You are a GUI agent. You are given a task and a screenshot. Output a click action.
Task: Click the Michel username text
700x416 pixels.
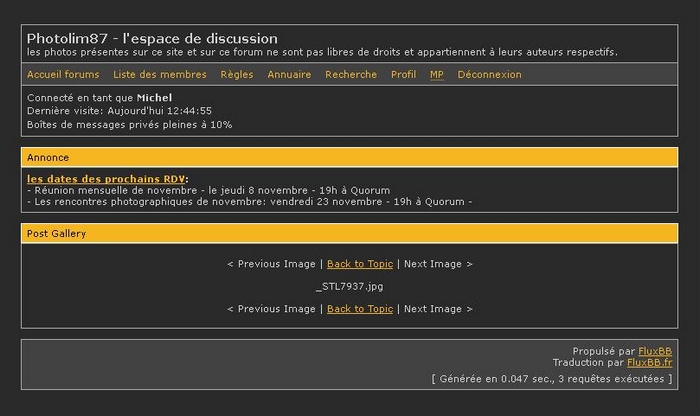click(x=154, y=98)
